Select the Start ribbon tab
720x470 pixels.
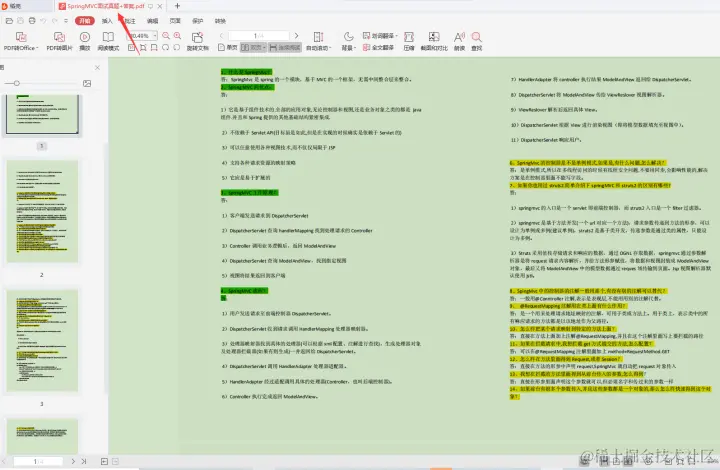[84, 21]
